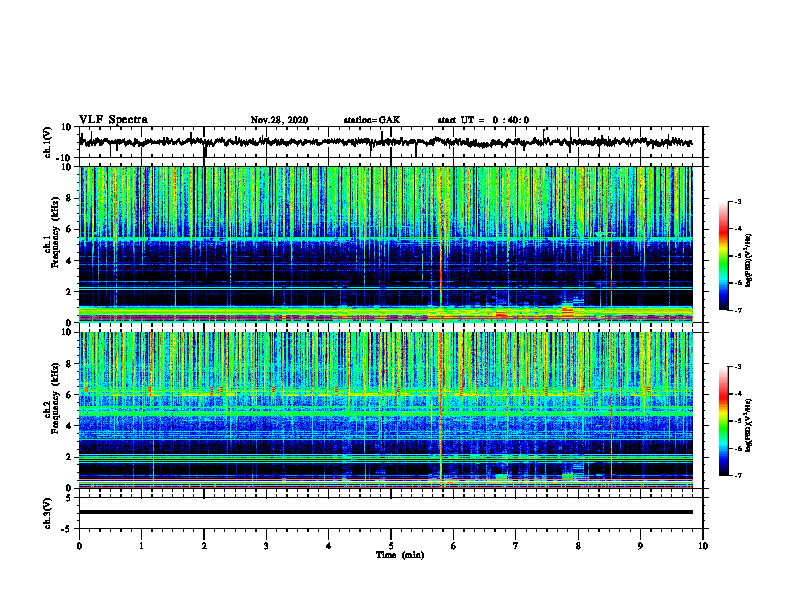Click the "station=GAK" header label
Screen dimensions: 792x612
[x=372, y=120]
